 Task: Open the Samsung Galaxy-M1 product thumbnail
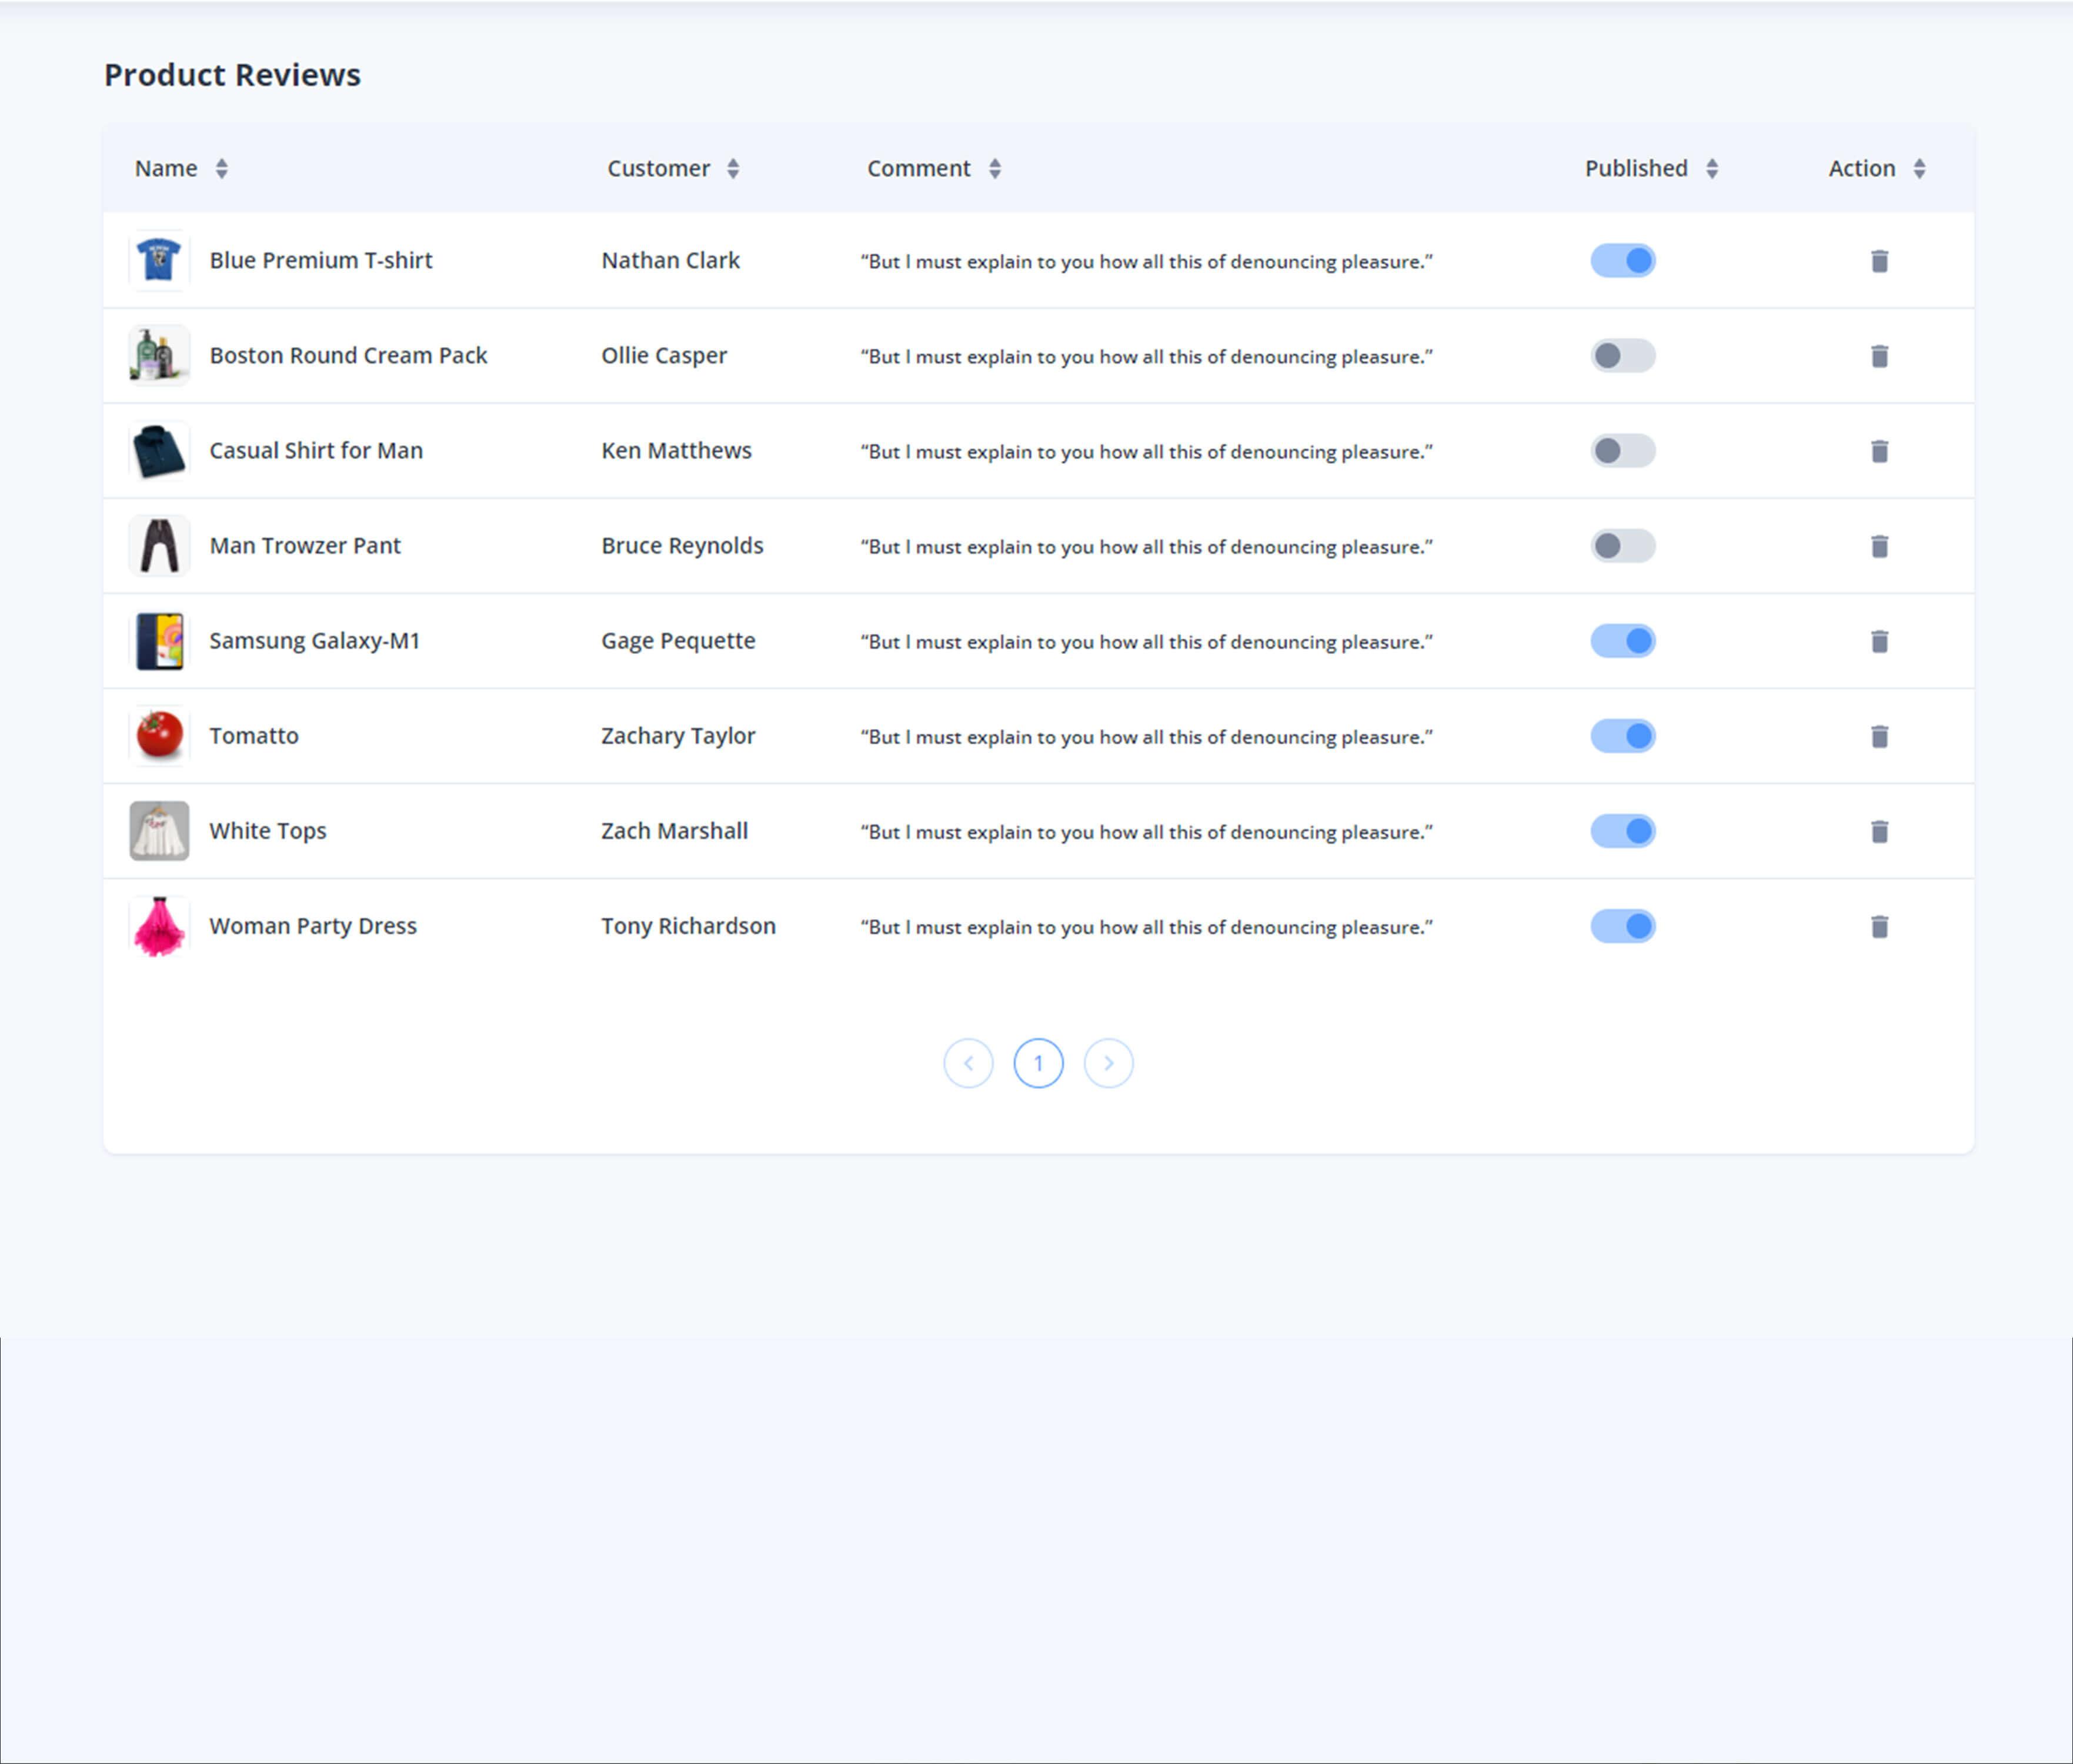coord(159,641)
